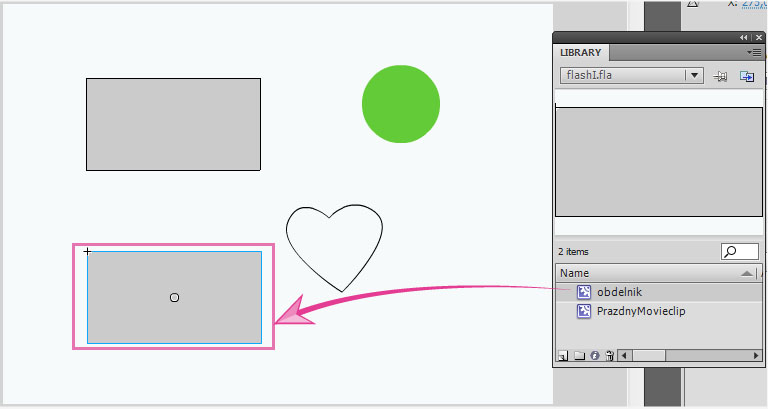Open symbol Properties info icon
Image resolution: width=768 pixels, height=409 pixels.
[x=594, y=355]
